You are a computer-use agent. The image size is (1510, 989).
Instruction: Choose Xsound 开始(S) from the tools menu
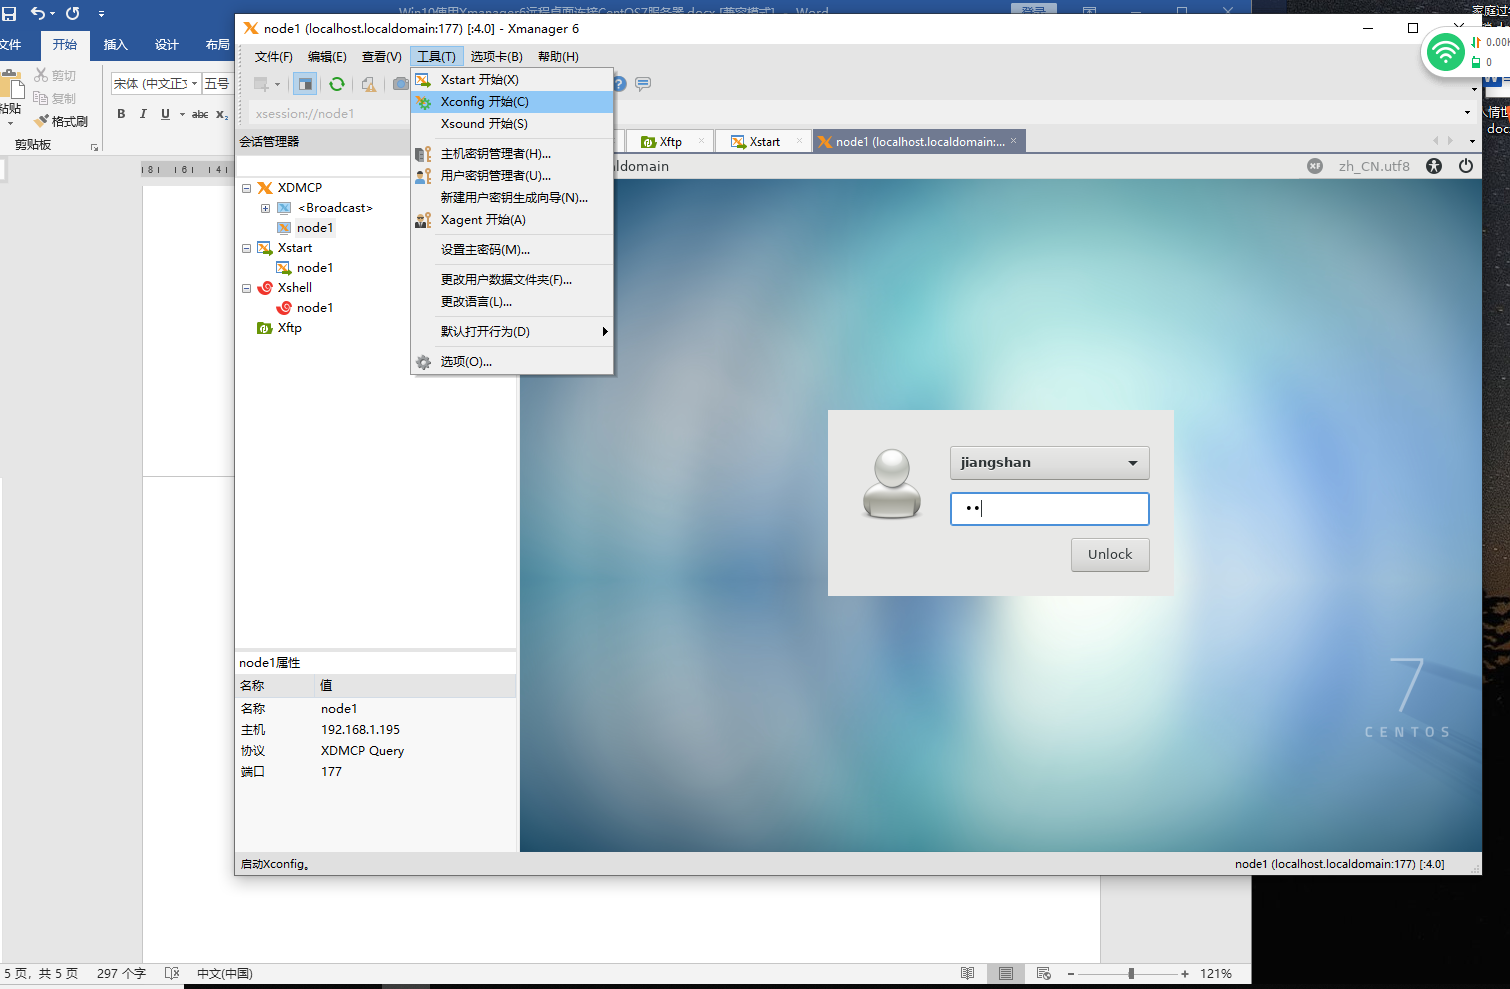[512, 124]
